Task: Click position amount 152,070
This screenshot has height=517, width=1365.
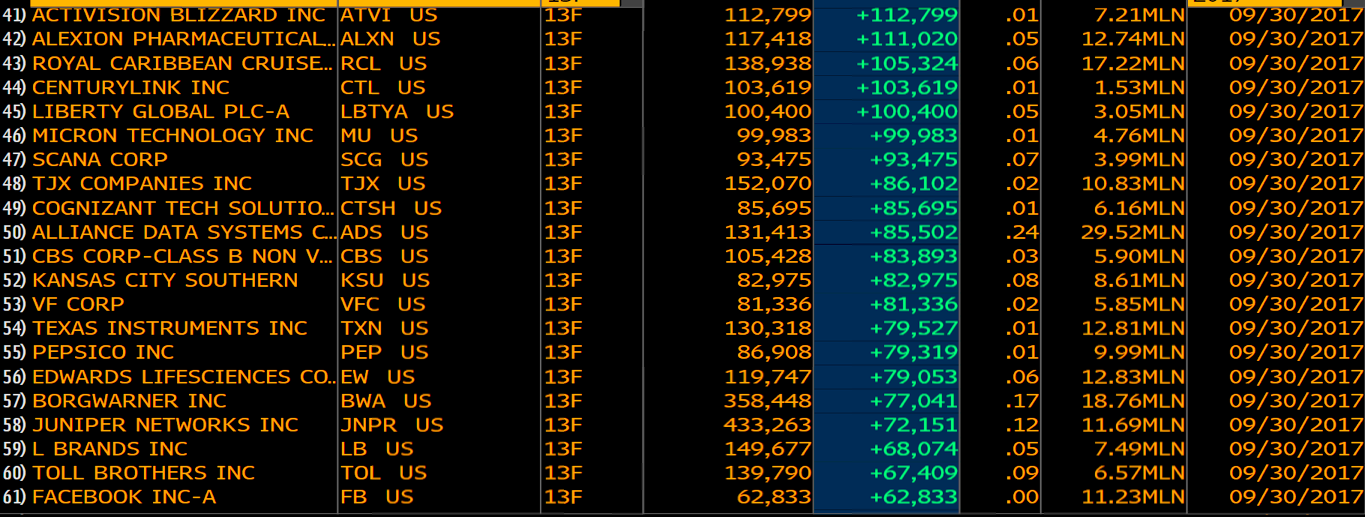Action: pyautogui.click(x=769, y=183)
